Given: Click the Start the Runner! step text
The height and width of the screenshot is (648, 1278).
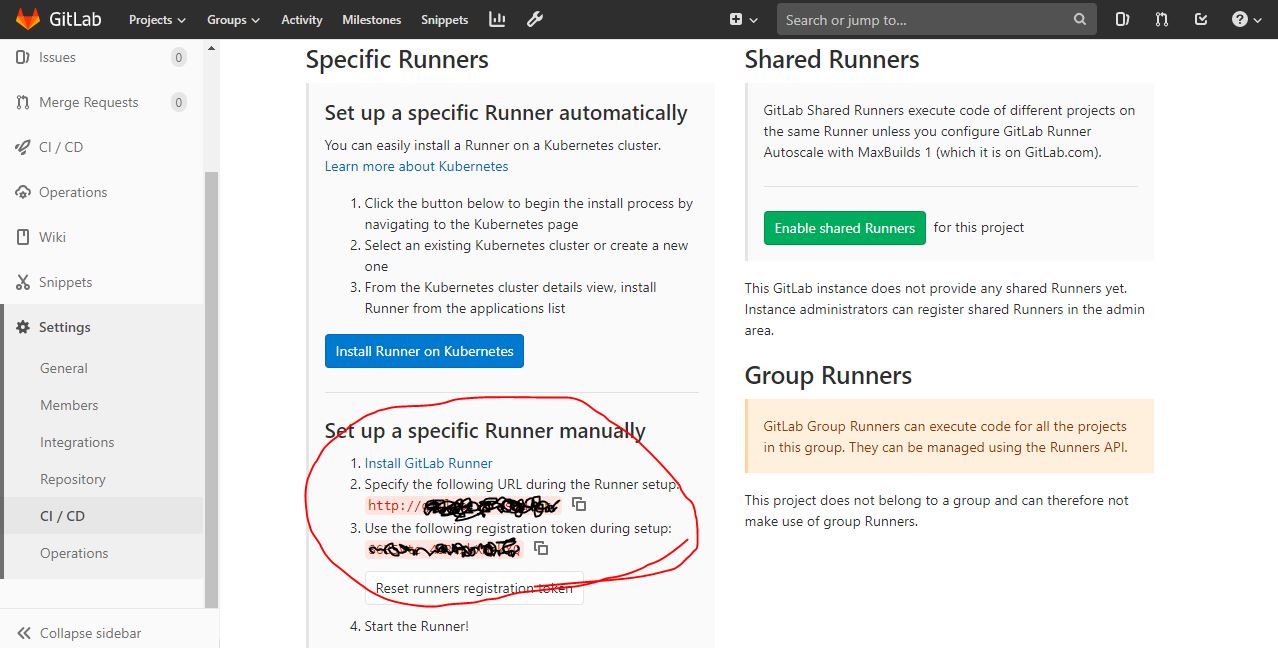Looking at the screenshot, I should click(416, 626).
